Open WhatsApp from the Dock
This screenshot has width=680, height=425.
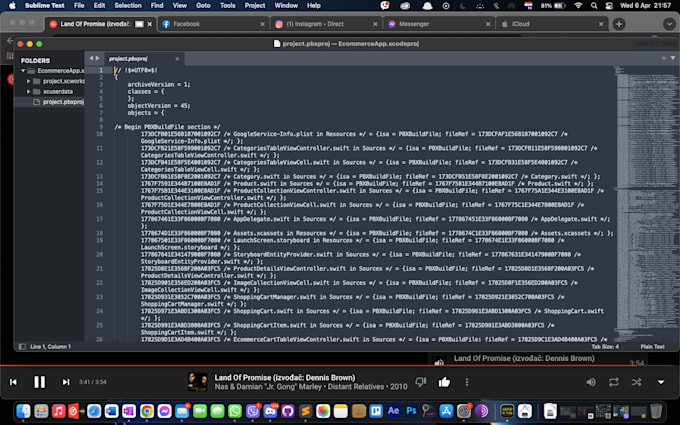[235, 411]
